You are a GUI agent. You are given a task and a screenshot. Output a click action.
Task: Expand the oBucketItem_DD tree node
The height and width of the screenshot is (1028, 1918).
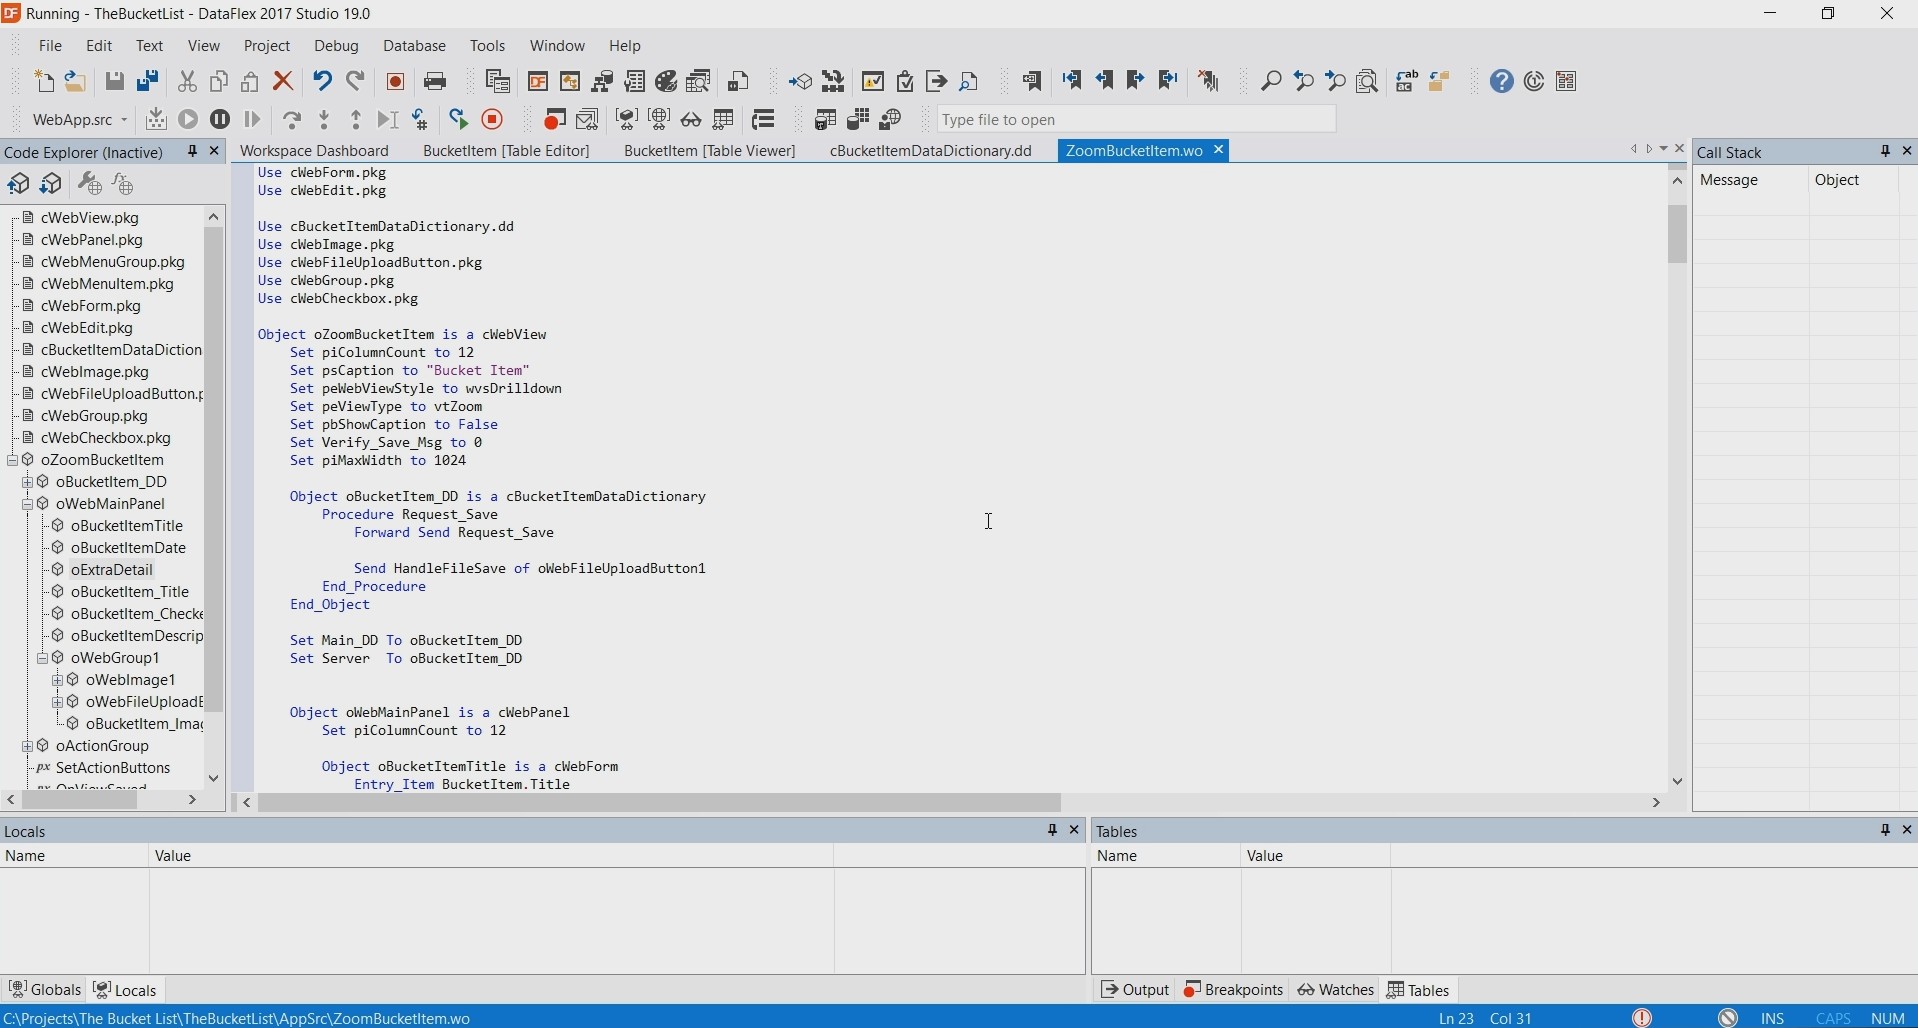(28, 483)
